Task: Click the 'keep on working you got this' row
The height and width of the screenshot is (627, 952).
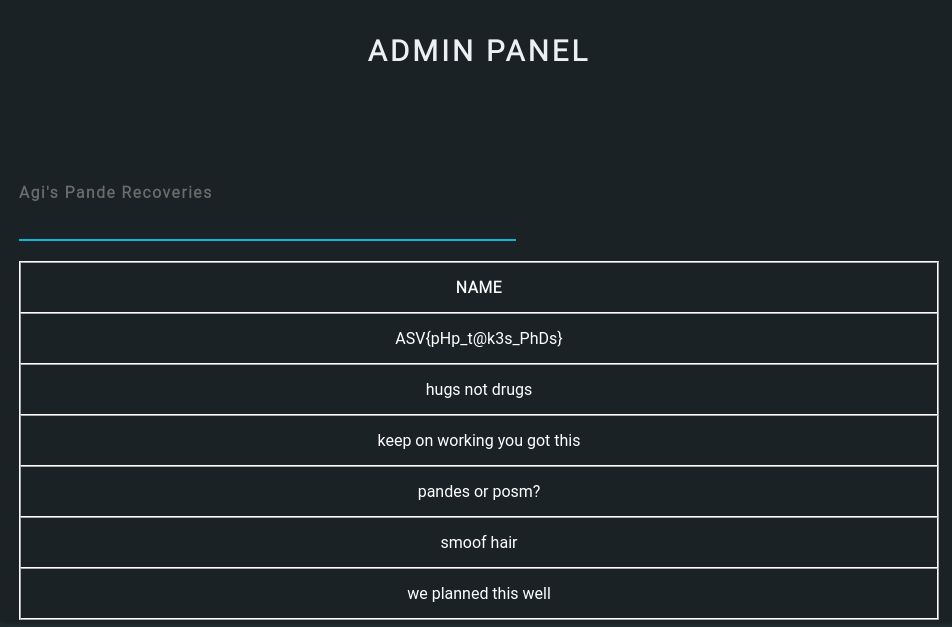Action: pyautogui.click(x=478, y=440)
